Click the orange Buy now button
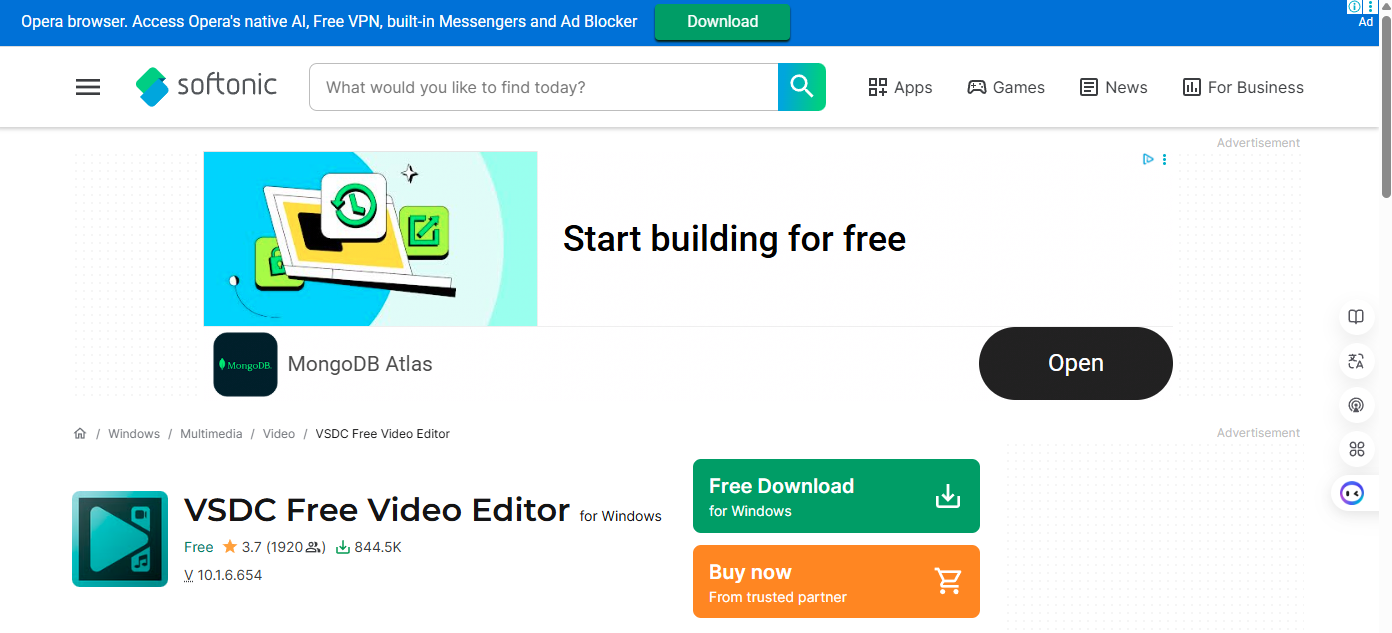The image size is (1392, 633). click(836, 582)
